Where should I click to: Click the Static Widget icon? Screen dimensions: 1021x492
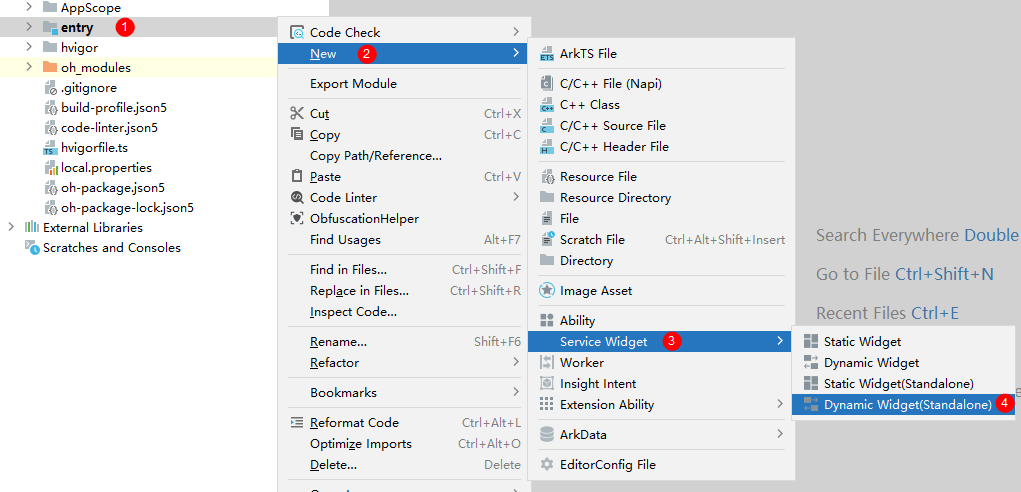tap(810, 342)
